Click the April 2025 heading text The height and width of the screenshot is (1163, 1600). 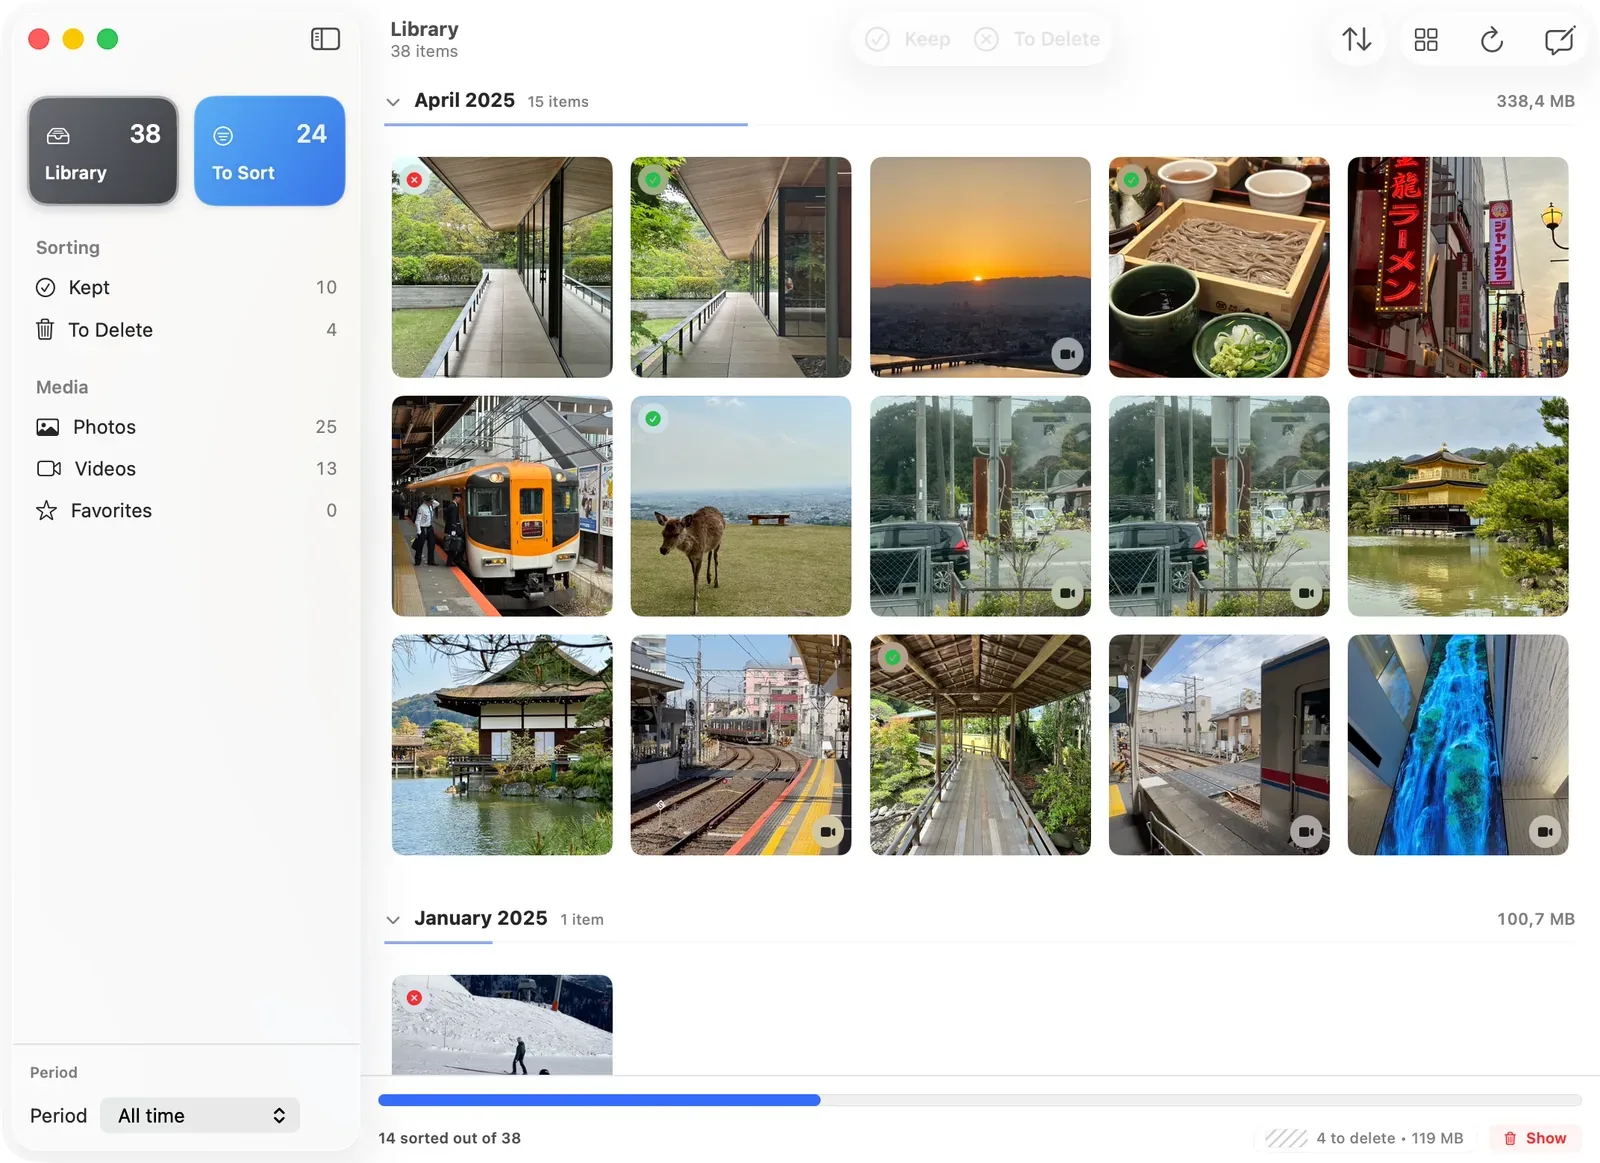(465, 101)
